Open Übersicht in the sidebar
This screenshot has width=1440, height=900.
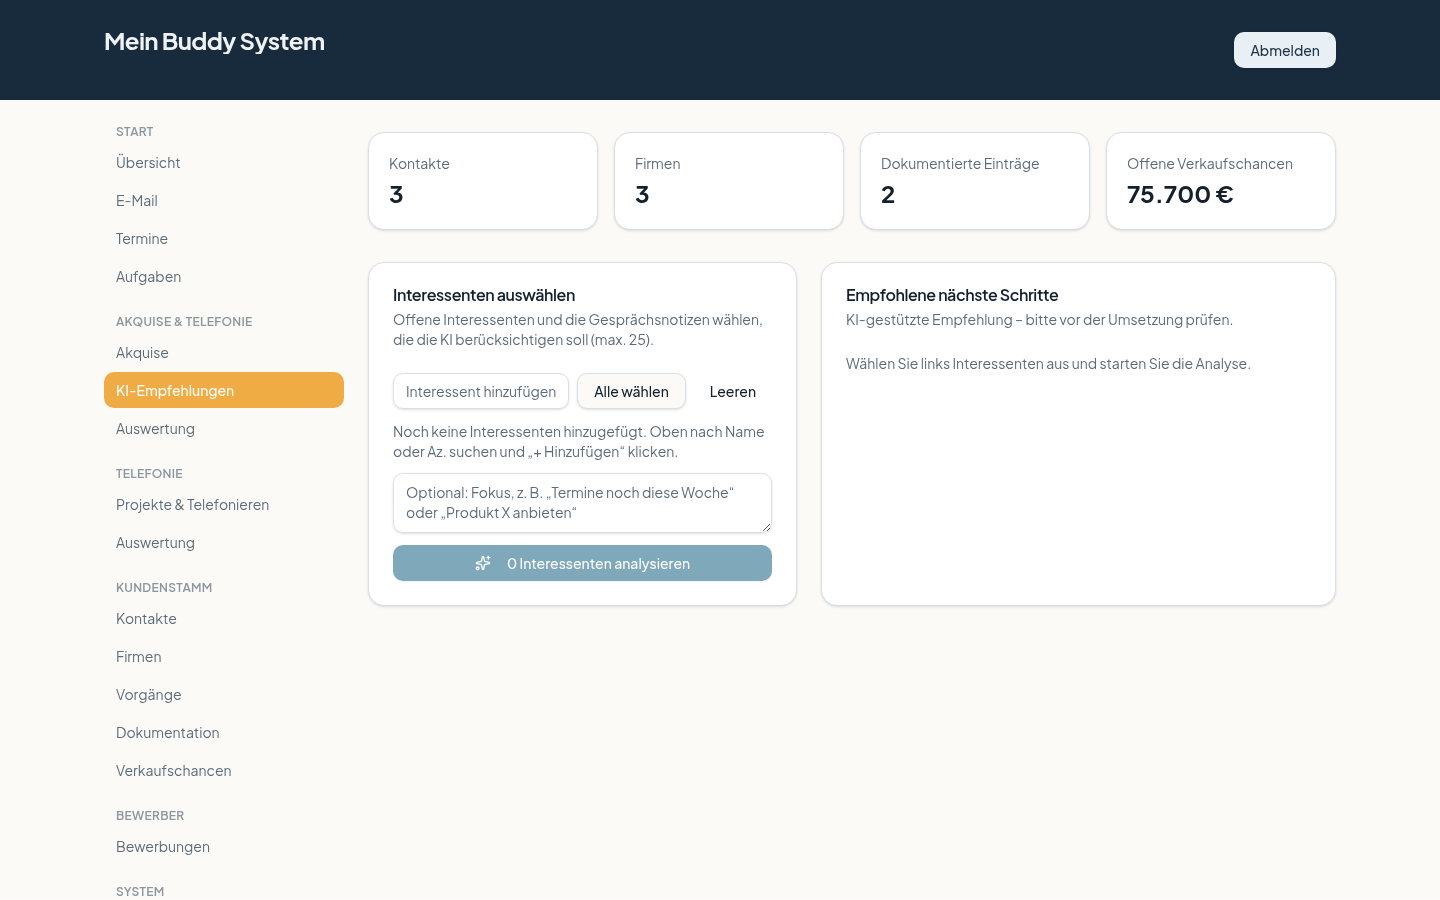(x=224, y=162)
